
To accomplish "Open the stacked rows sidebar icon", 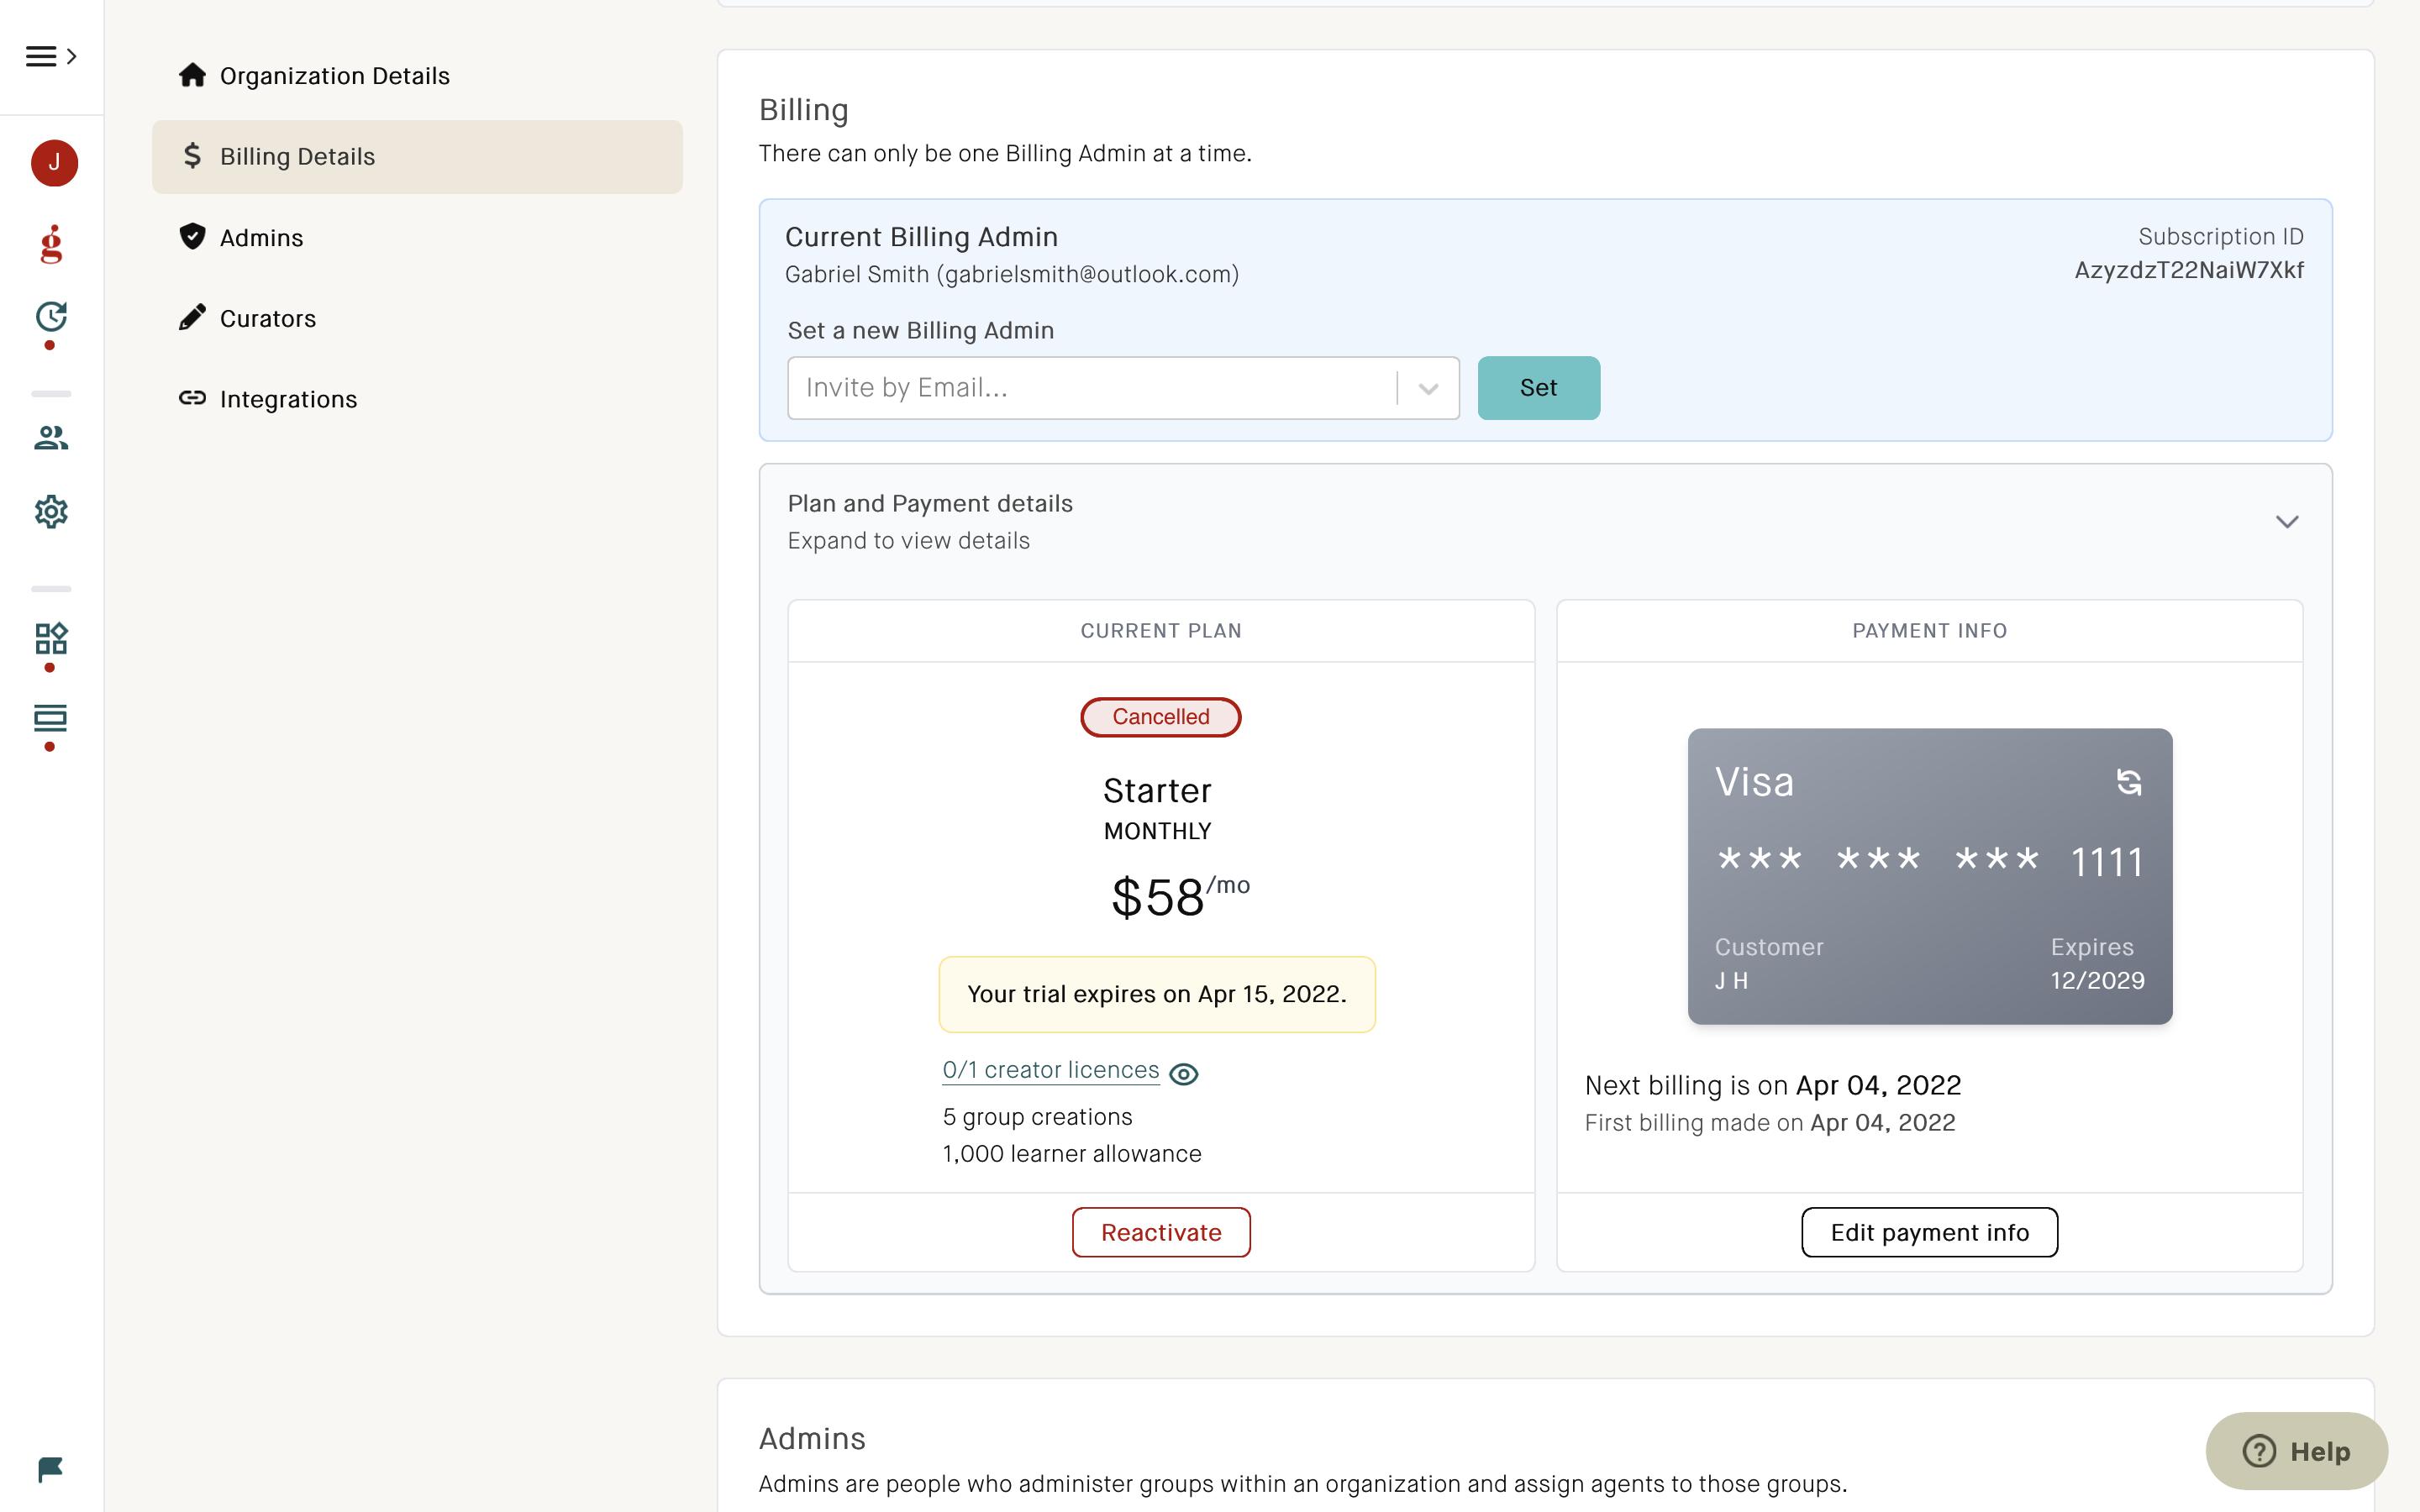I will coord(51,718).
